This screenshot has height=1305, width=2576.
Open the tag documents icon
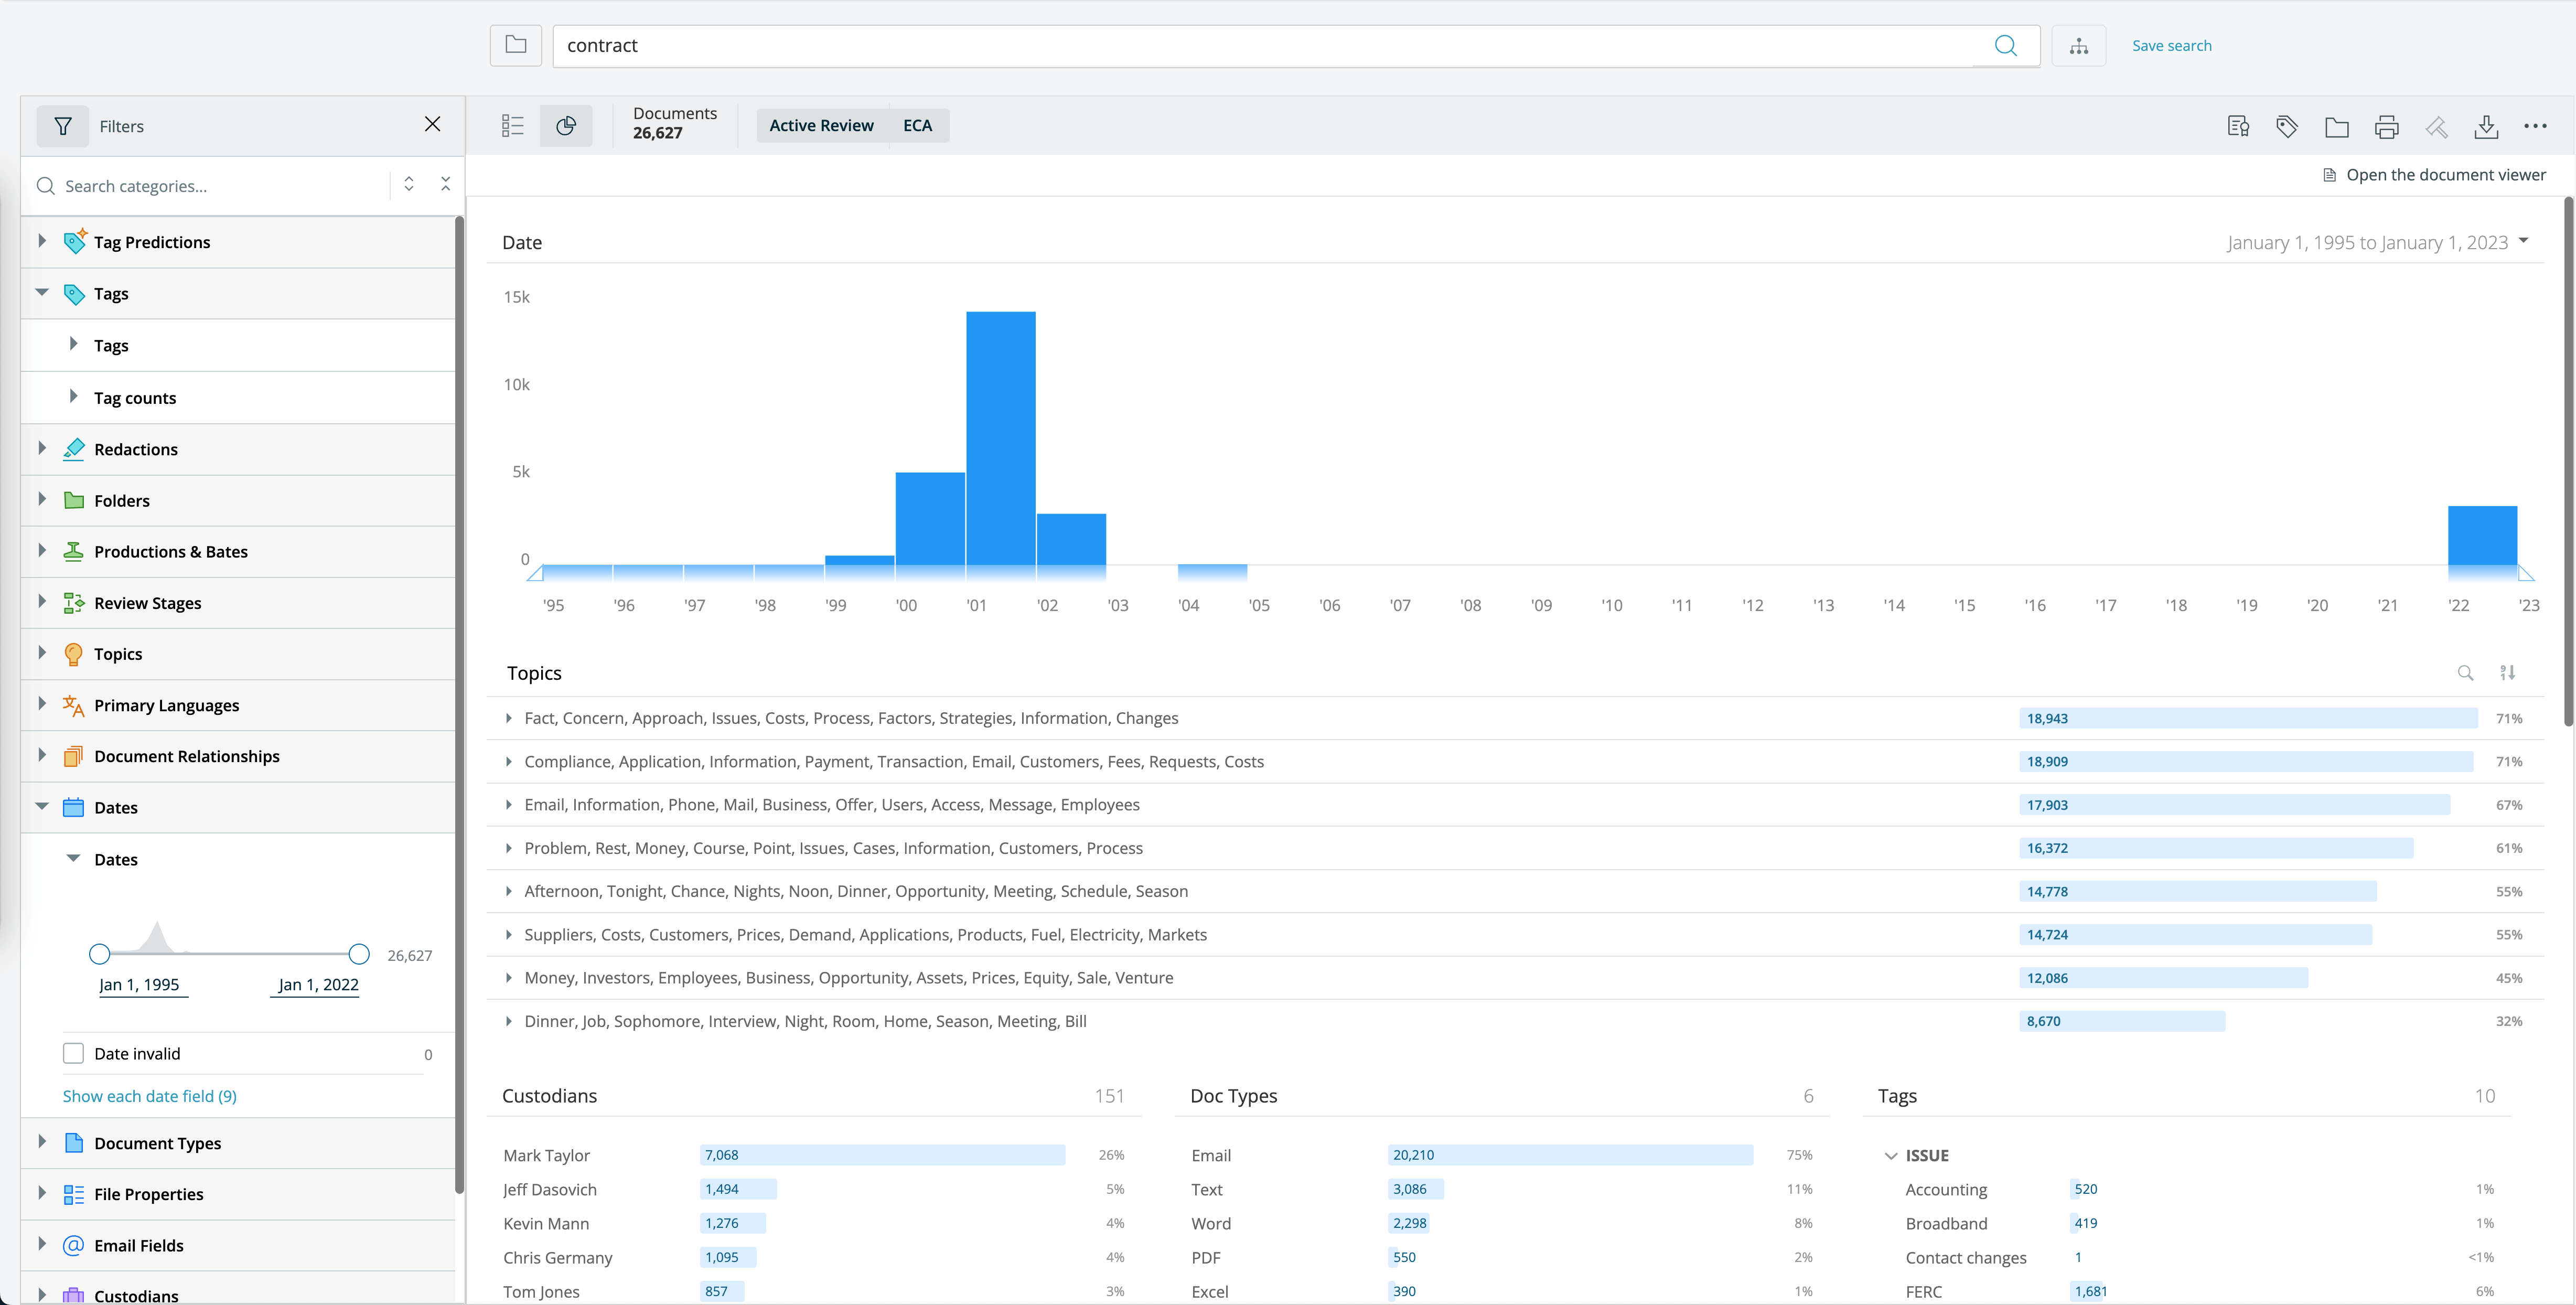point(2286,126)
